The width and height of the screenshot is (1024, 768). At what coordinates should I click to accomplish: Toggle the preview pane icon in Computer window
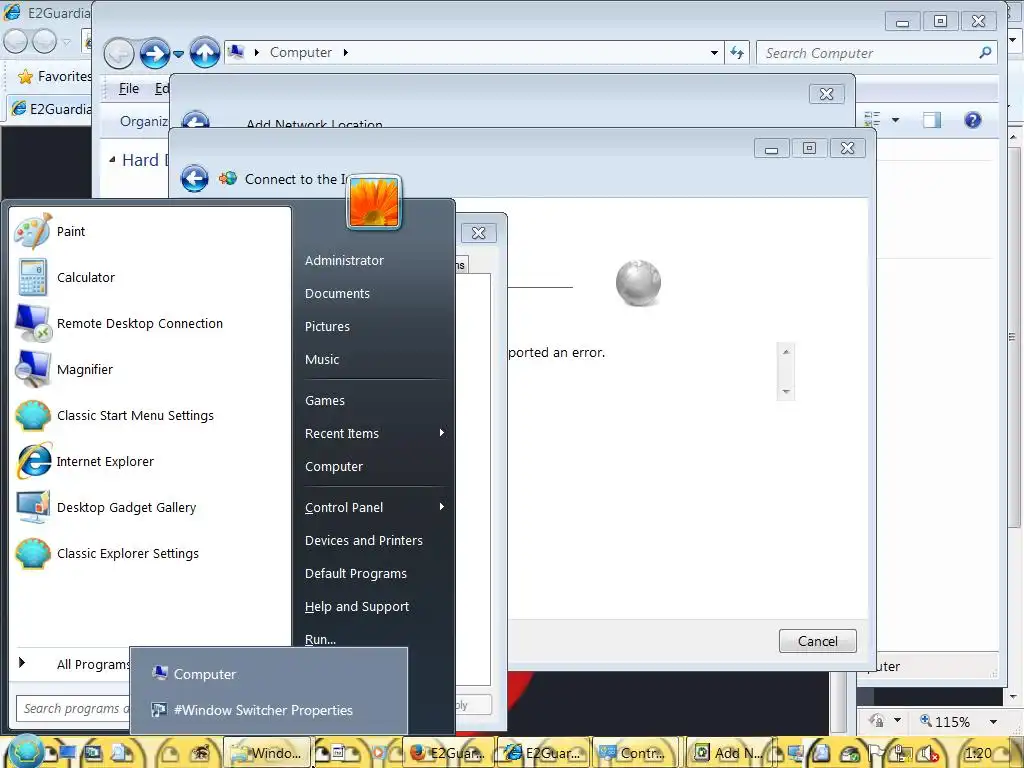932,120
